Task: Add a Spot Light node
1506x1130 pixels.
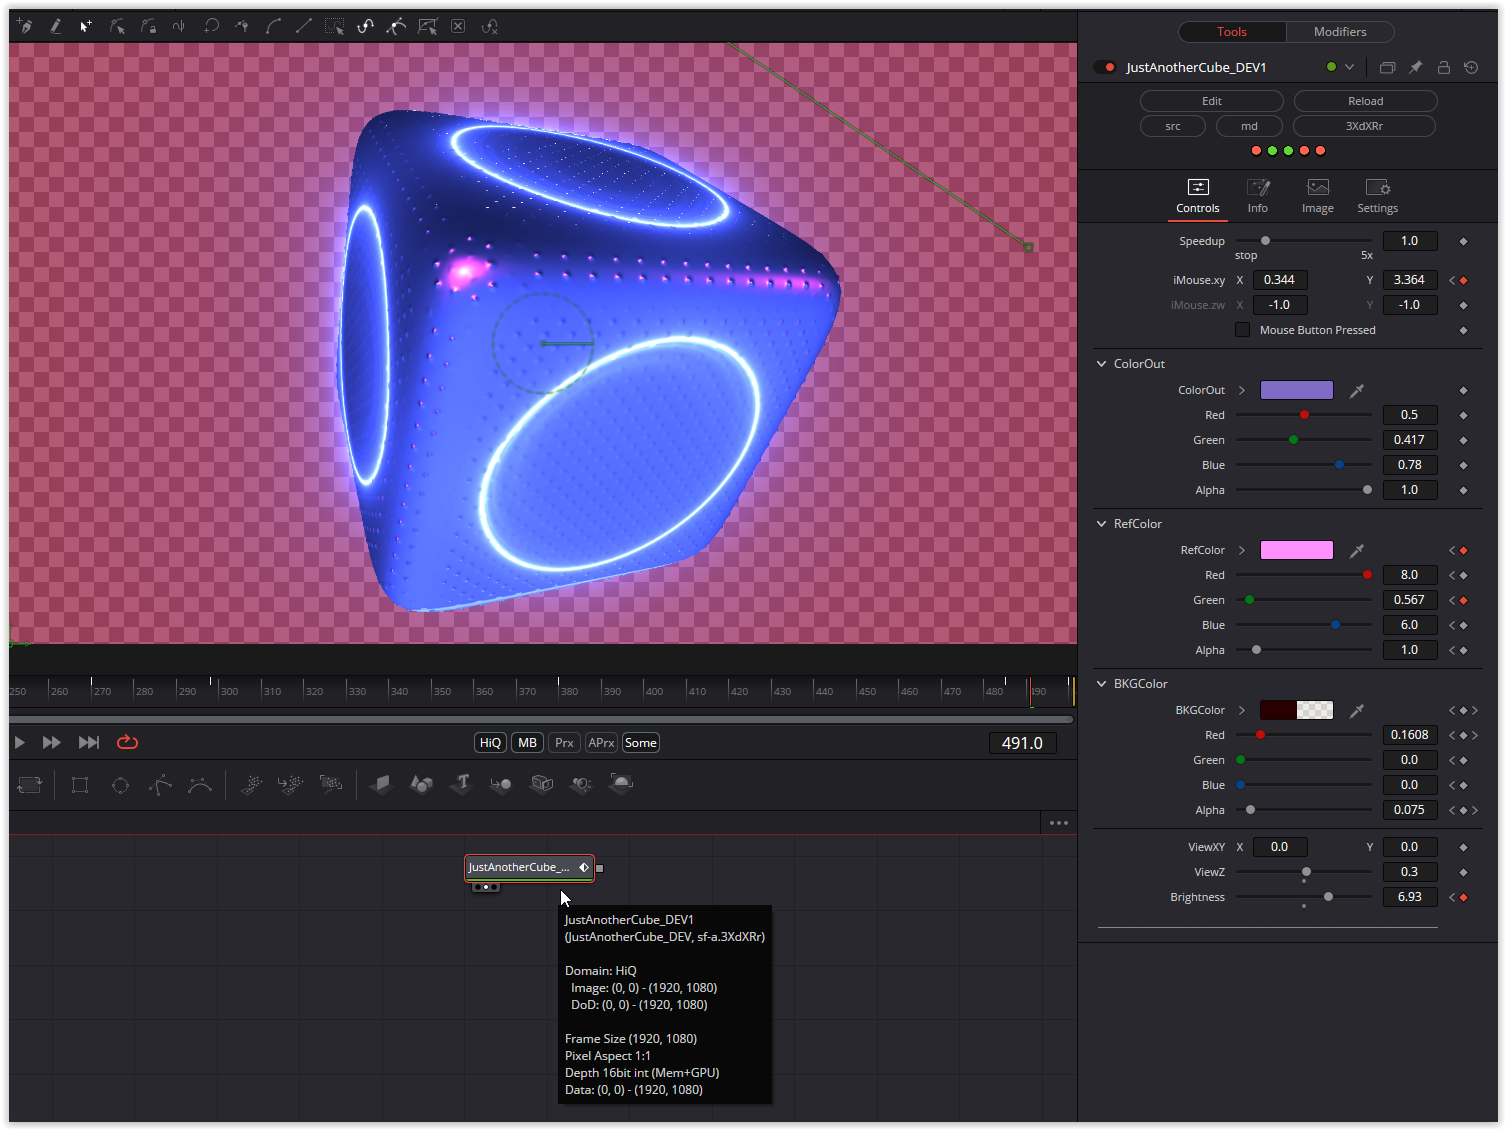Action: pyautogui.click(x=581, y=785)
